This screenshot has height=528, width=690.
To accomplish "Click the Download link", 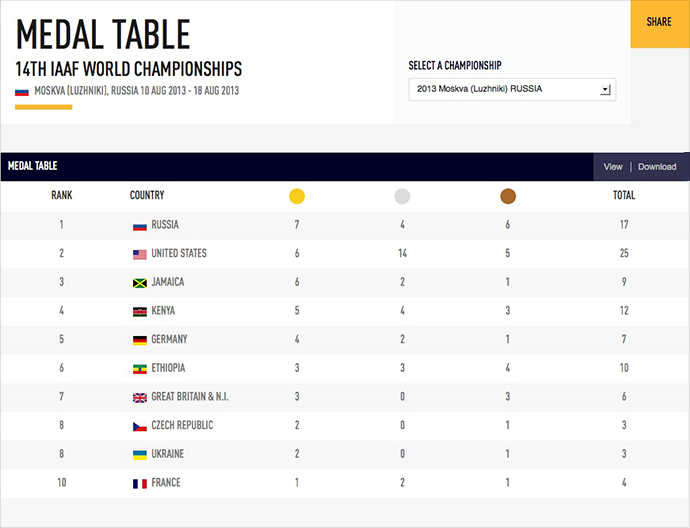I will coord(657,167).
